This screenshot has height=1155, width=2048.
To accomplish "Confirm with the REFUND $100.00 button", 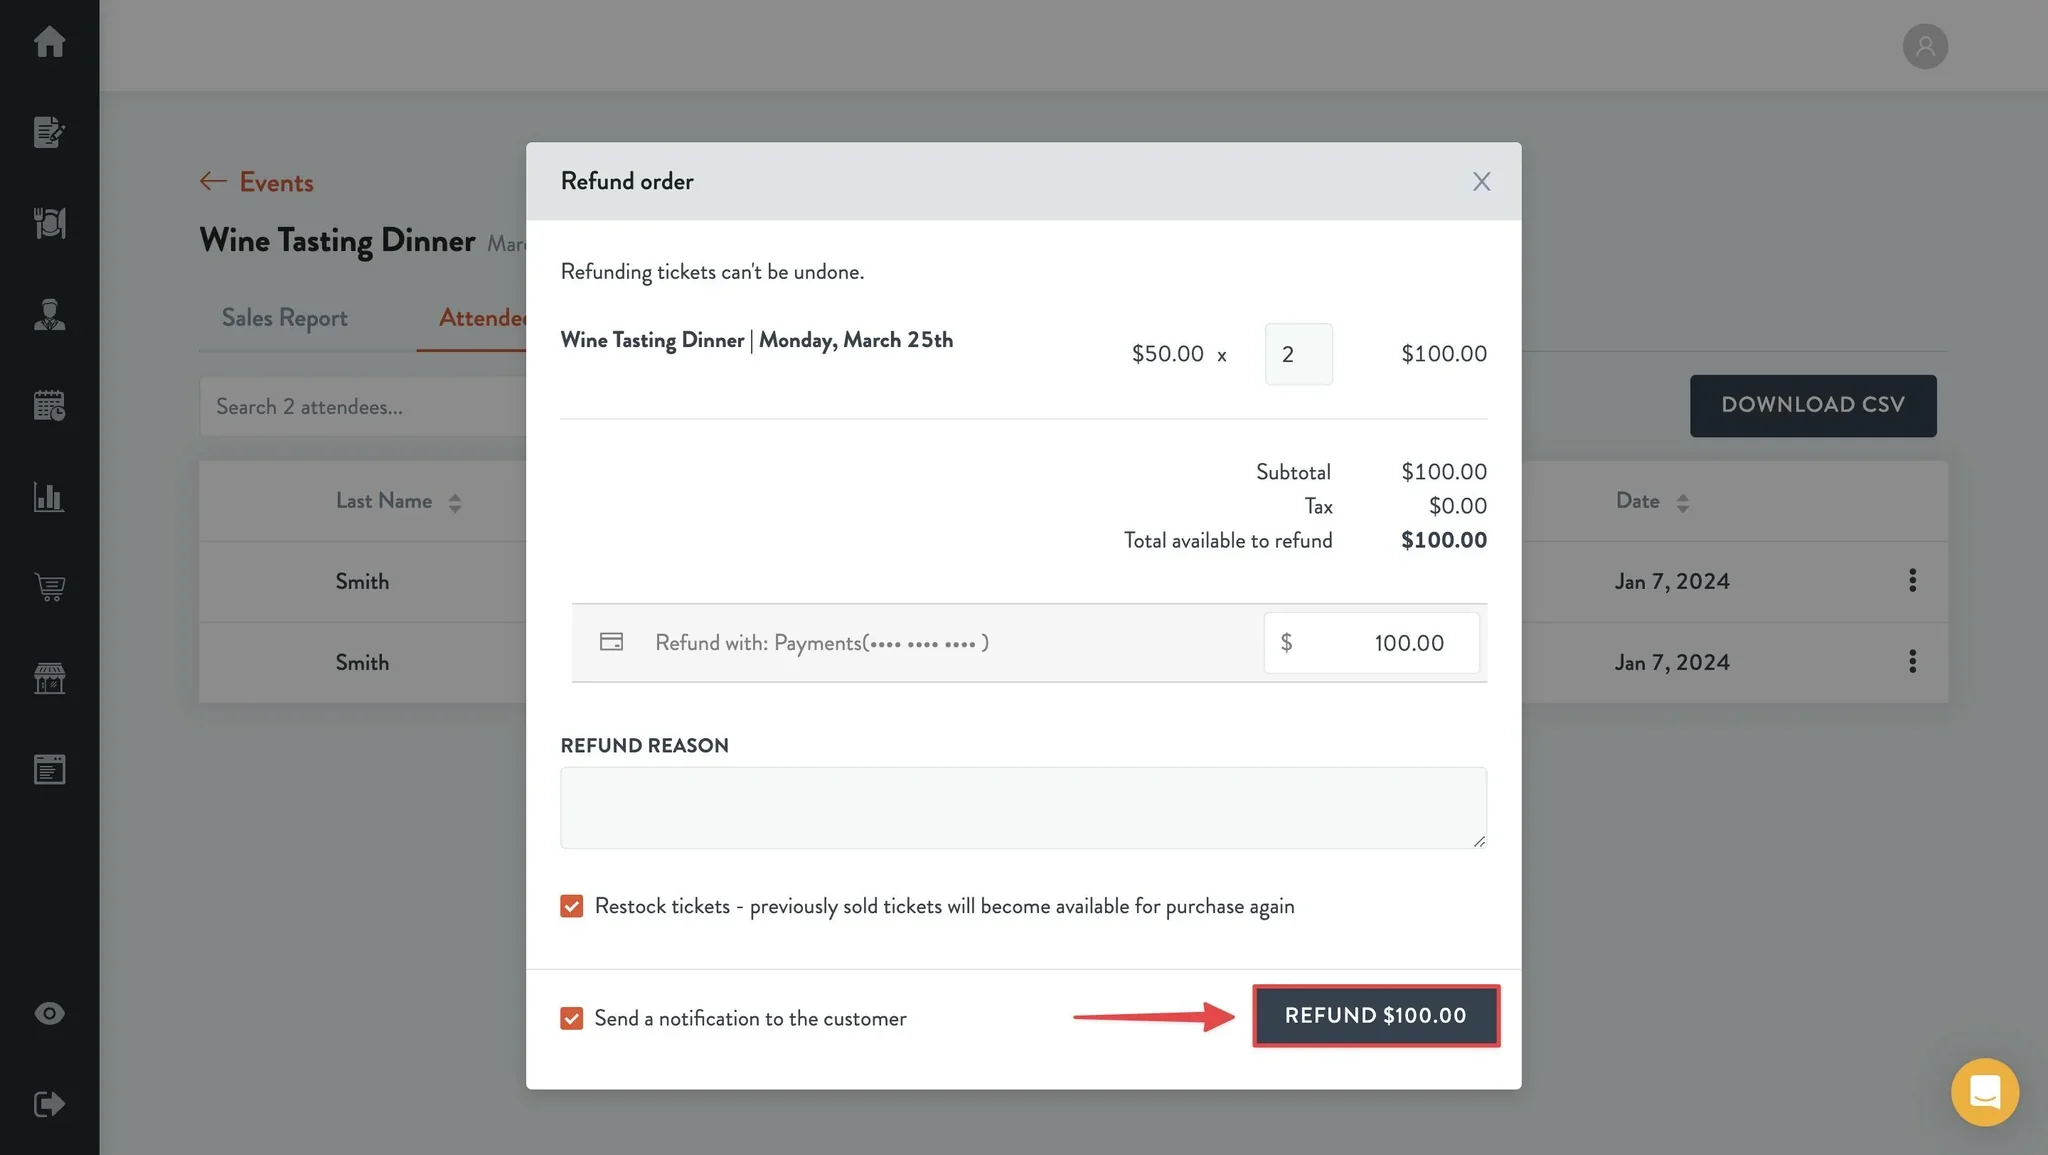I will 1375,1016.
